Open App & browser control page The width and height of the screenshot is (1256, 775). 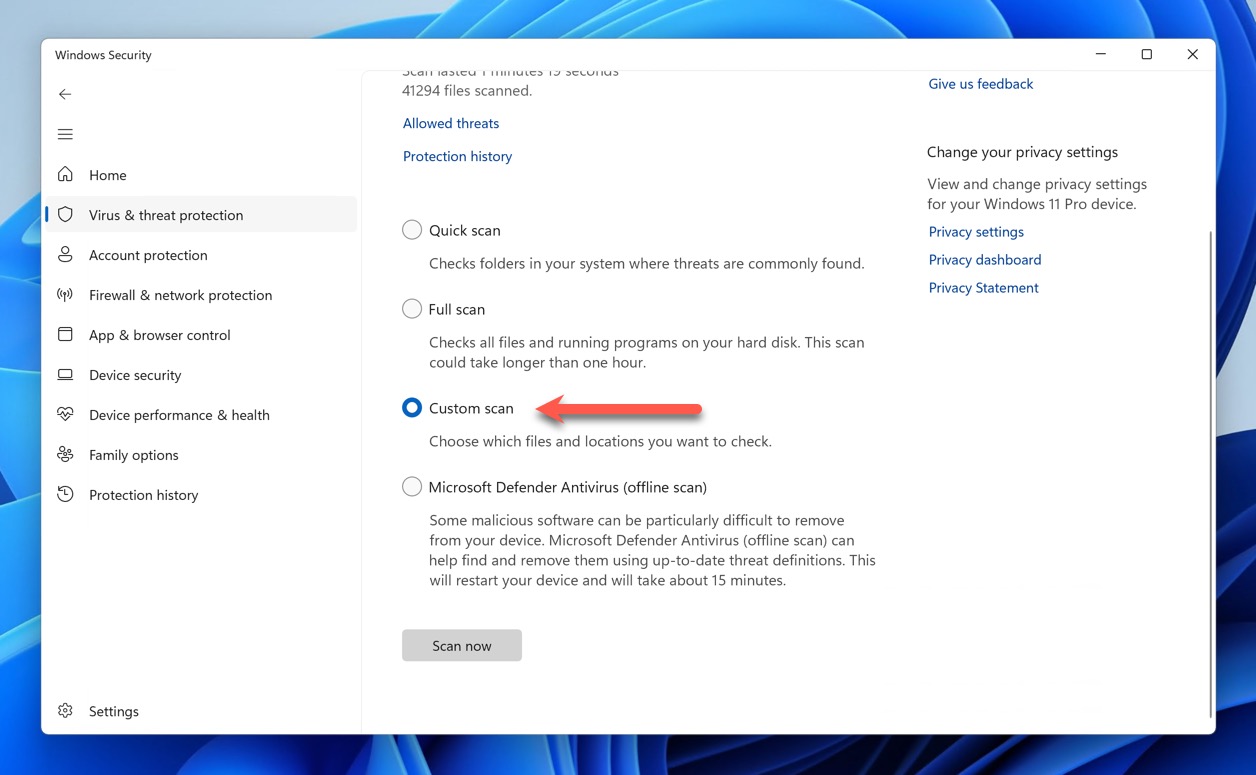pyautogui.click(x=201, y=335)
